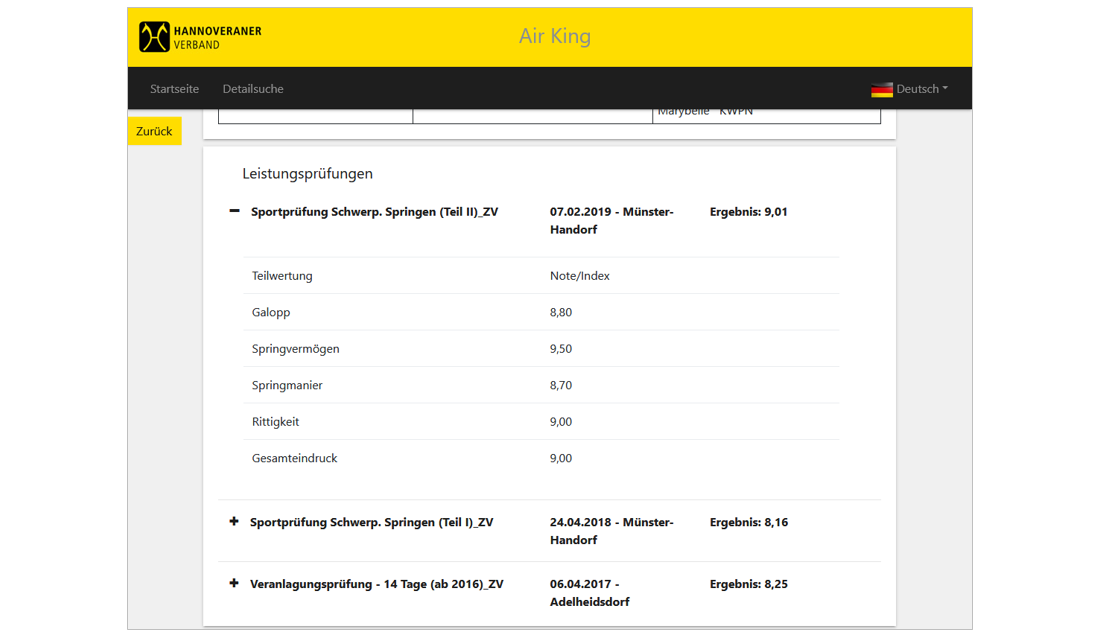Click the Rittigkeit score 9,00
1096x633 pixels.
(x=561, y=421)
